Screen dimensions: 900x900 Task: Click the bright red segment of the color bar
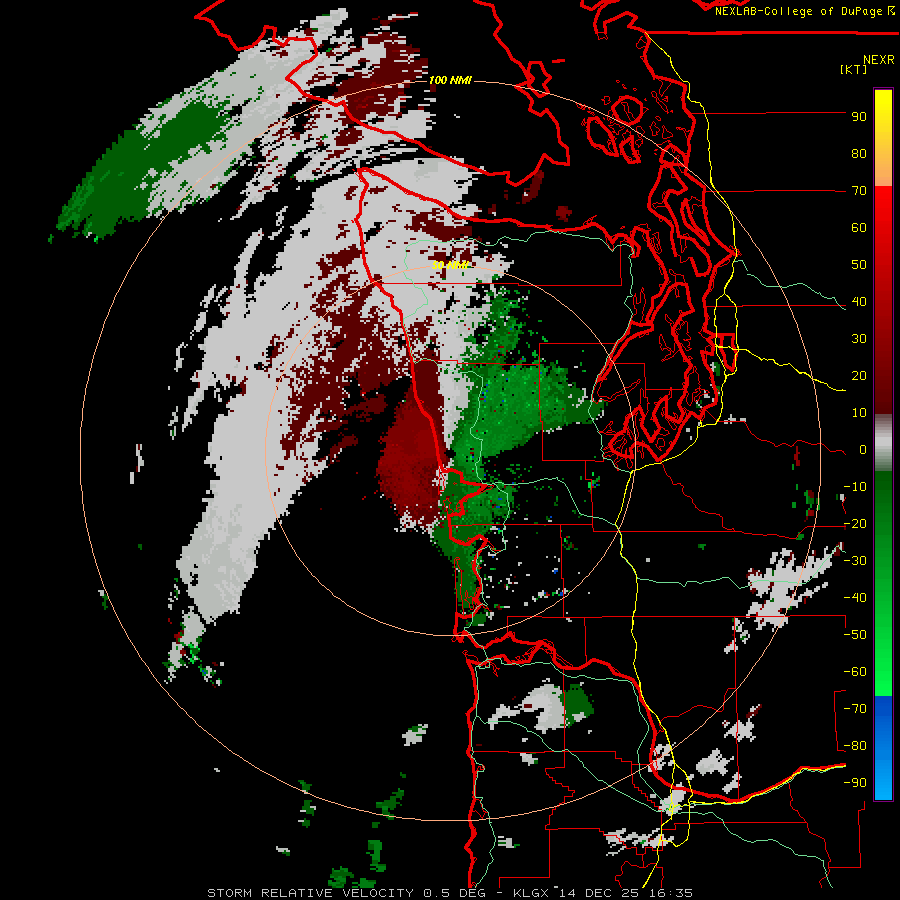[x=883, y=212]
